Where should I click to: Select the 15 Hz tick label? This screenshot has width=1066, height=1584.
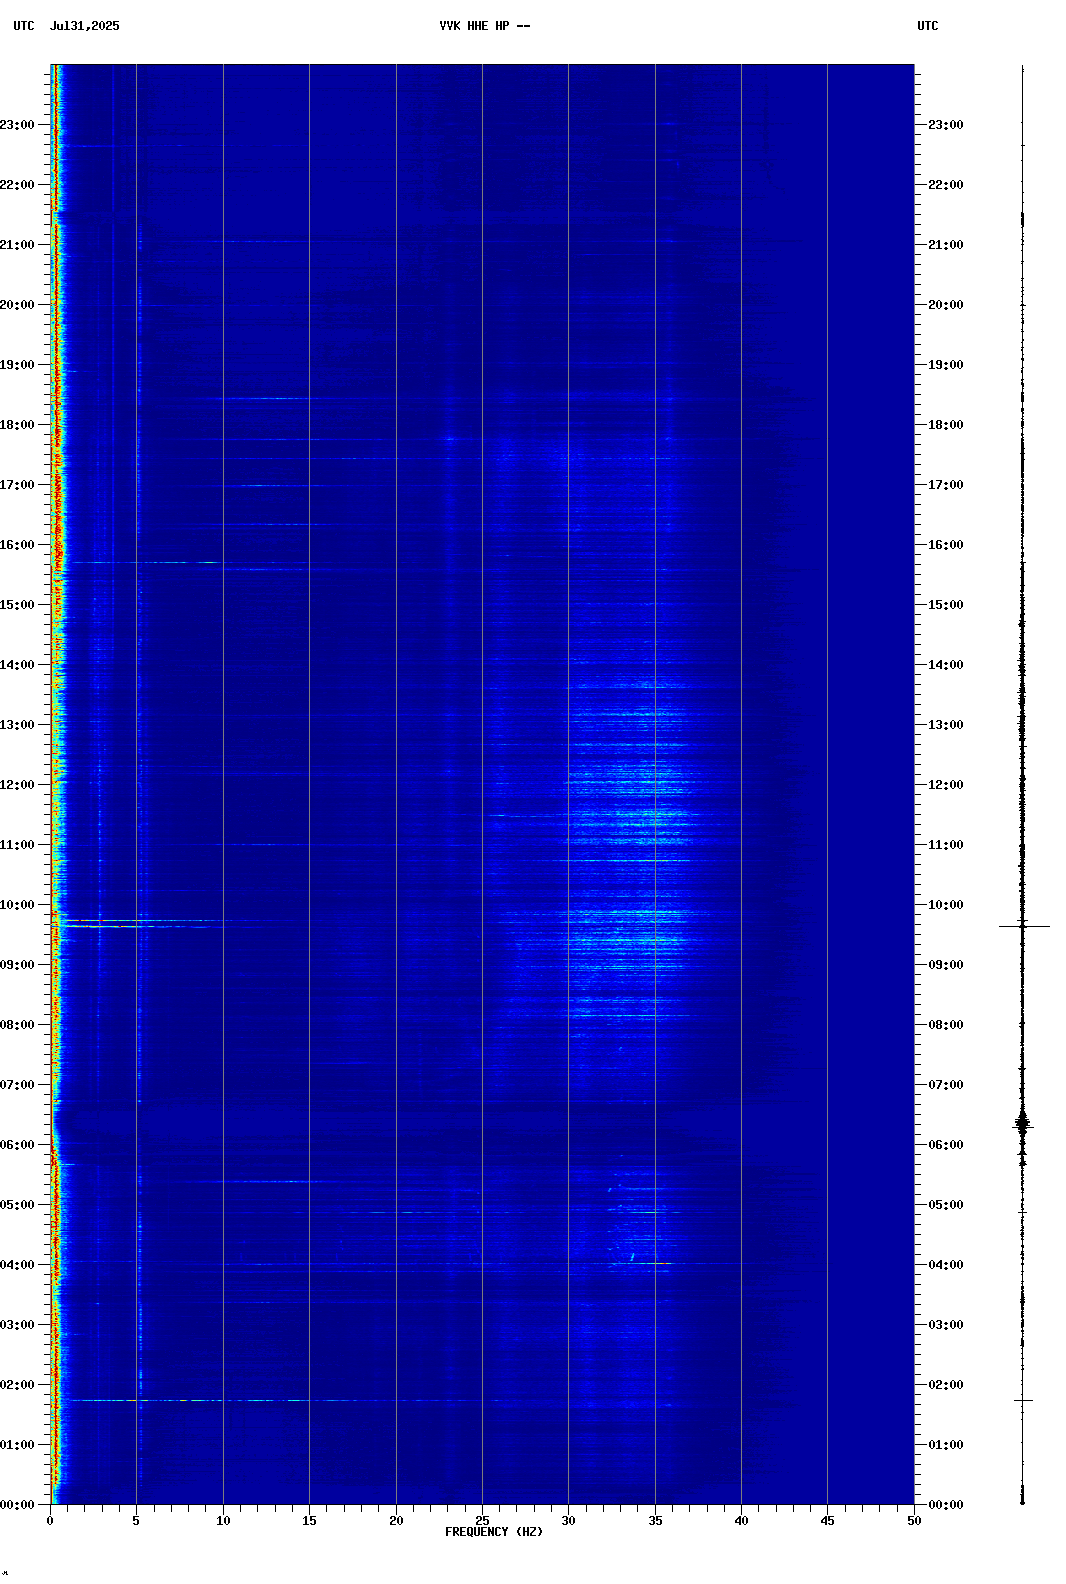tap(309, 1521)
